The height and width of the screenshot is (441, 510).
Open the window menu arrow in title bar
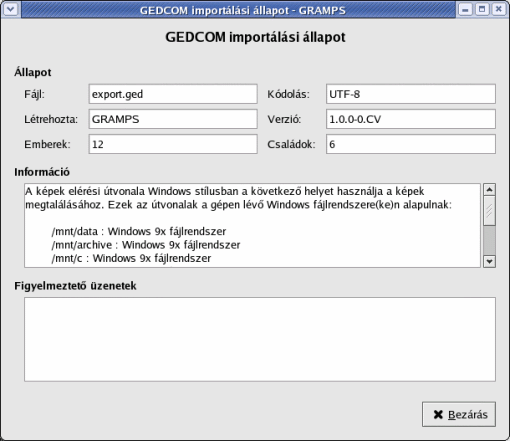pyautogui.click(x=10, y=9)
